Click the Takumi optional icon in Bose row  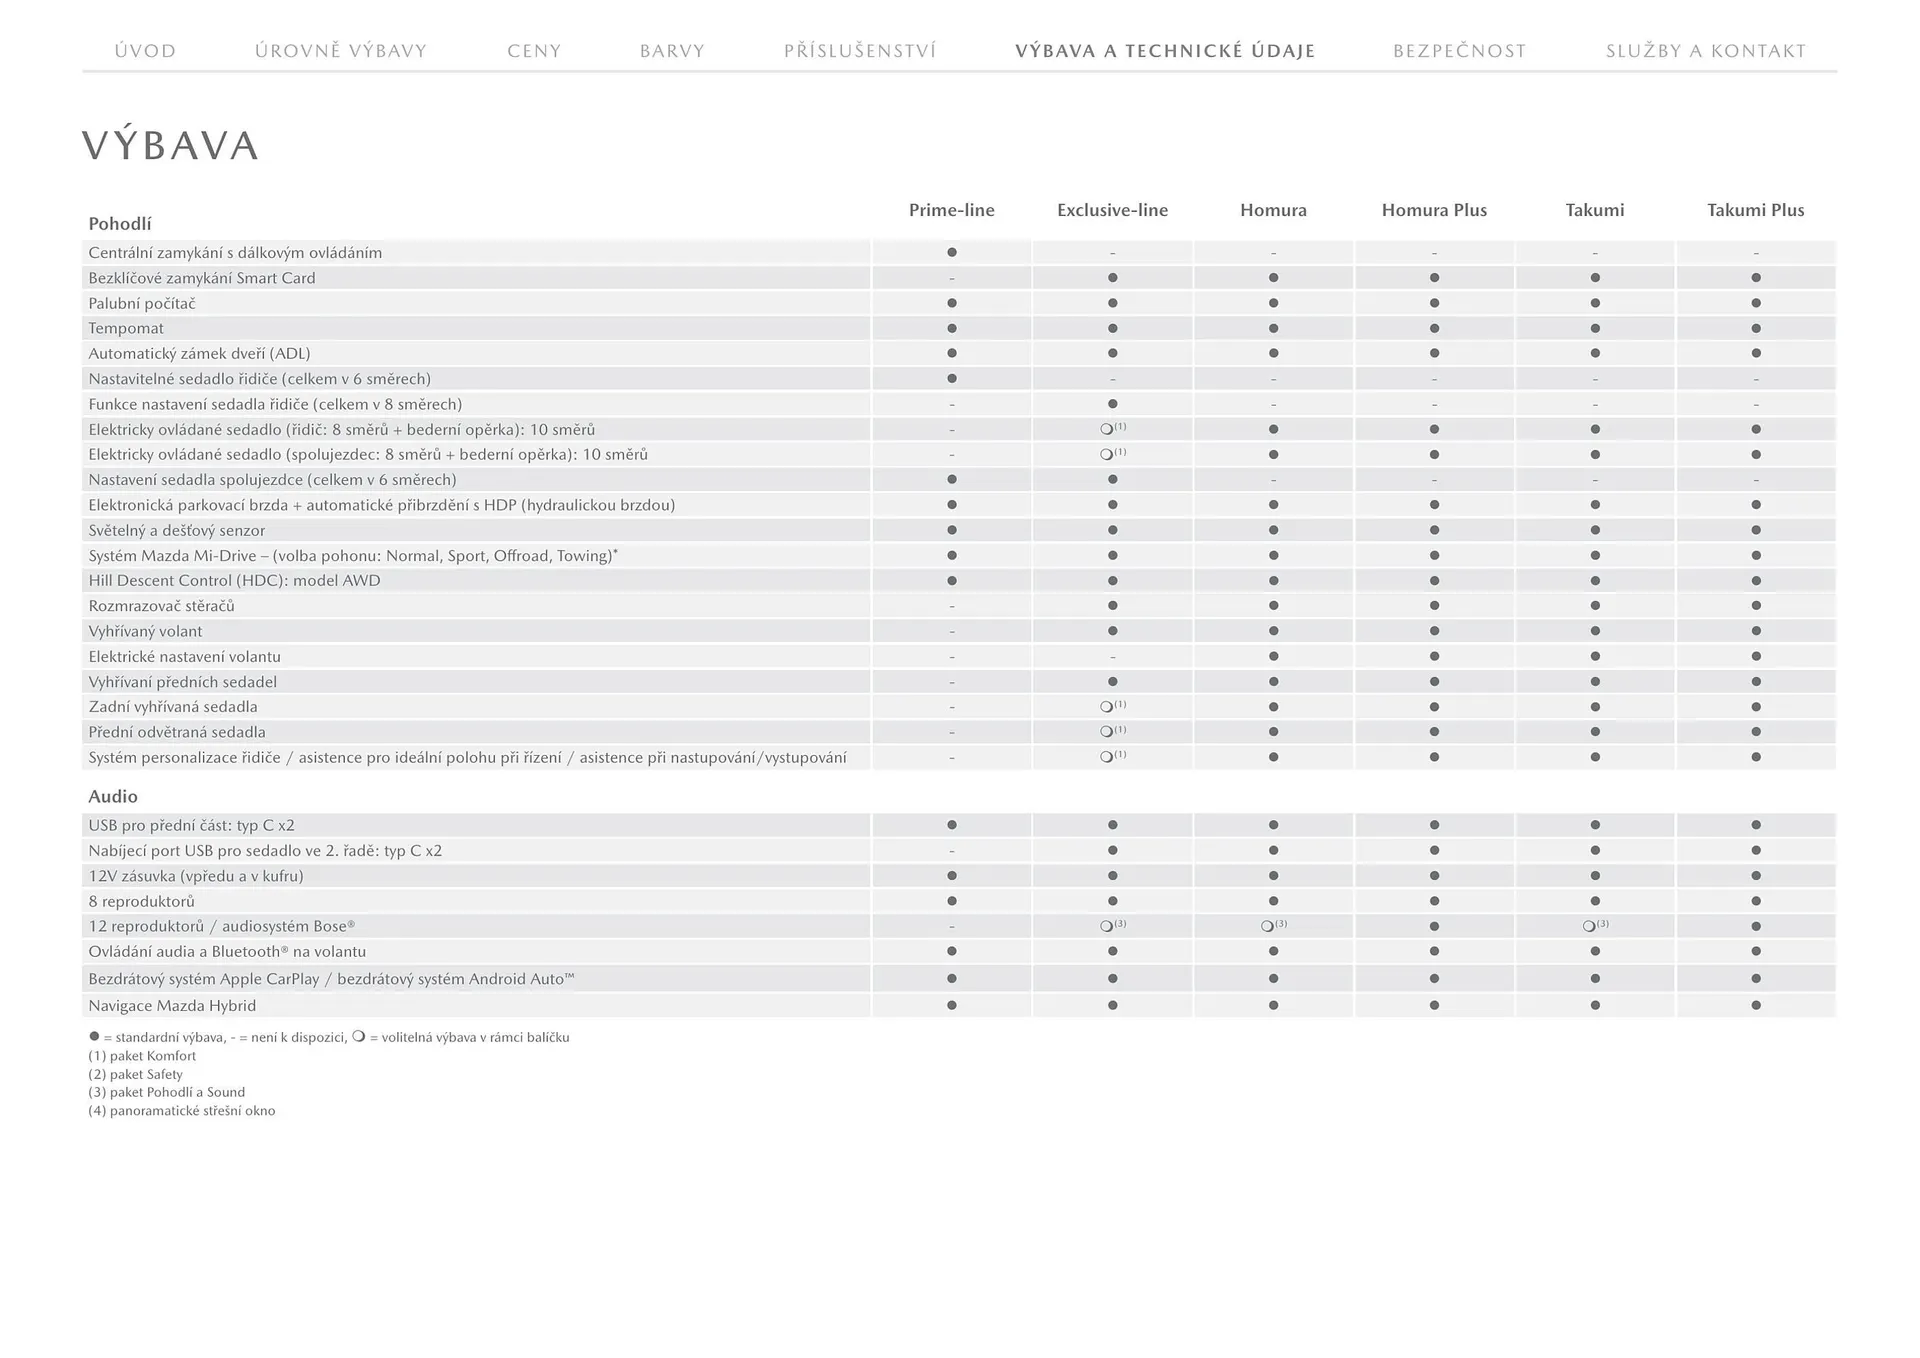pos(1589,926)
